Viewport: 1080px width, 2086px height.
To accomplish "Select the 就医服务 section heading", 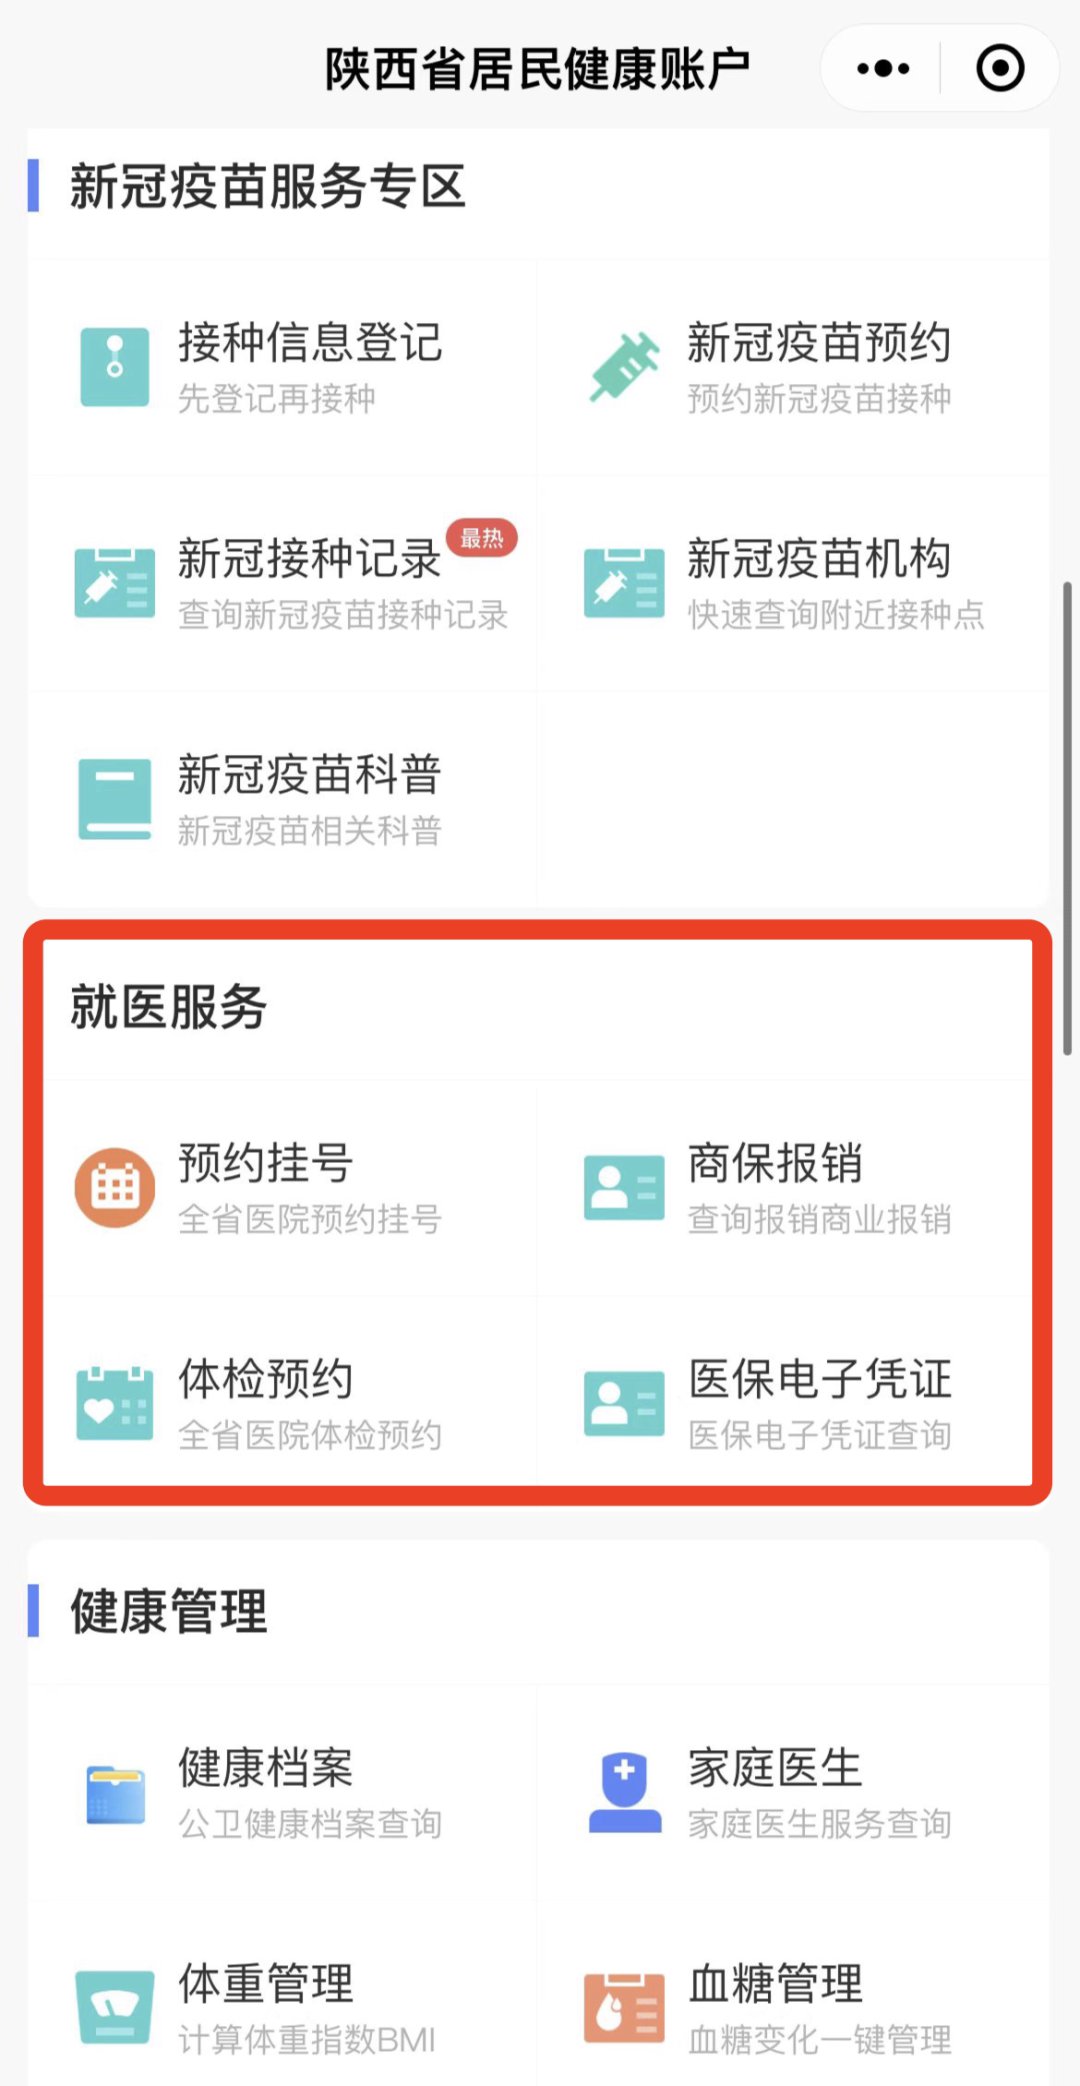I will (x=168, y=1006).
